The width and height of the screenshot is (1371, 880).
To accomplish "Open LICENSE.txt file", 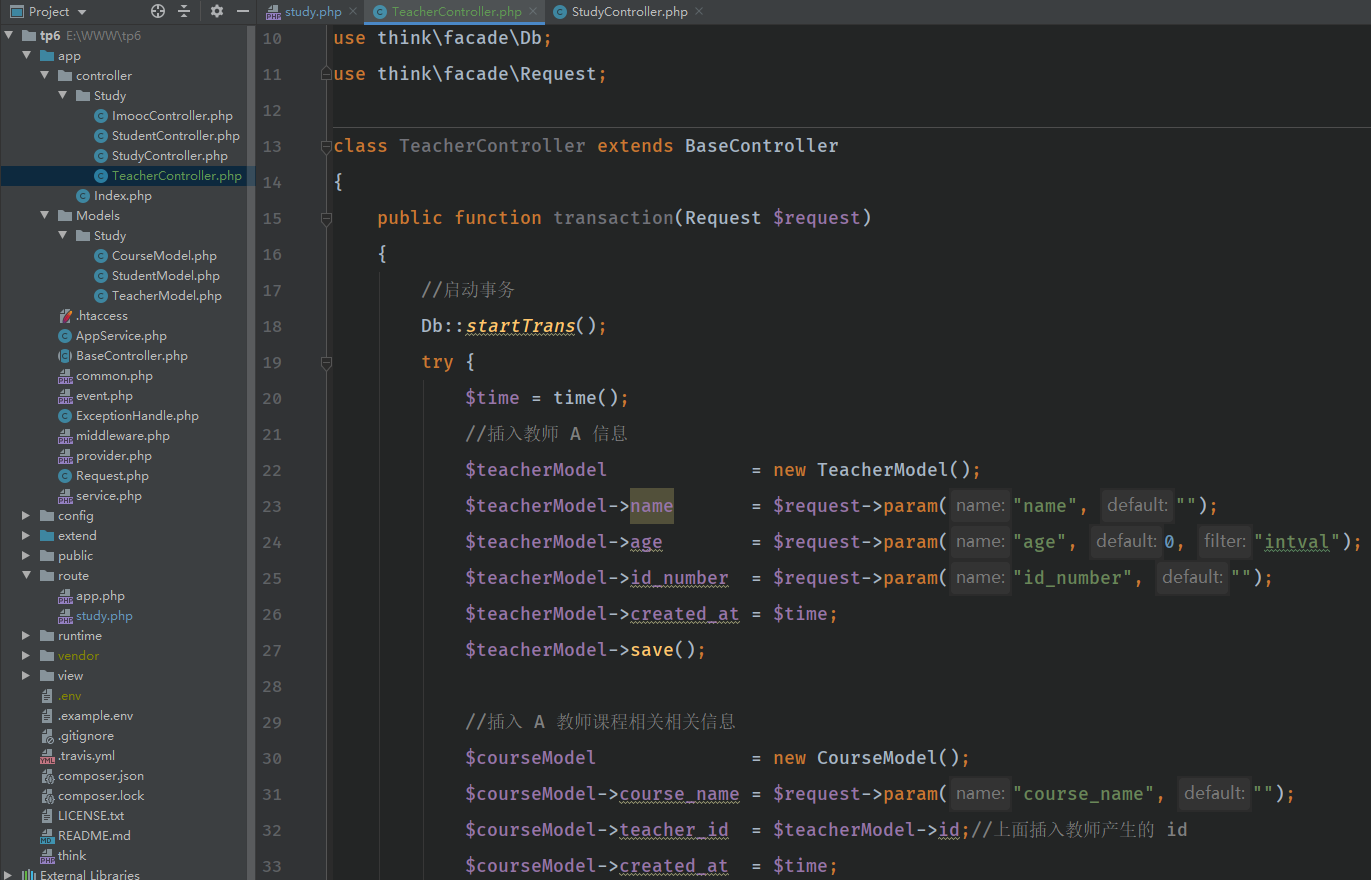I will click(x=91, y=816).
